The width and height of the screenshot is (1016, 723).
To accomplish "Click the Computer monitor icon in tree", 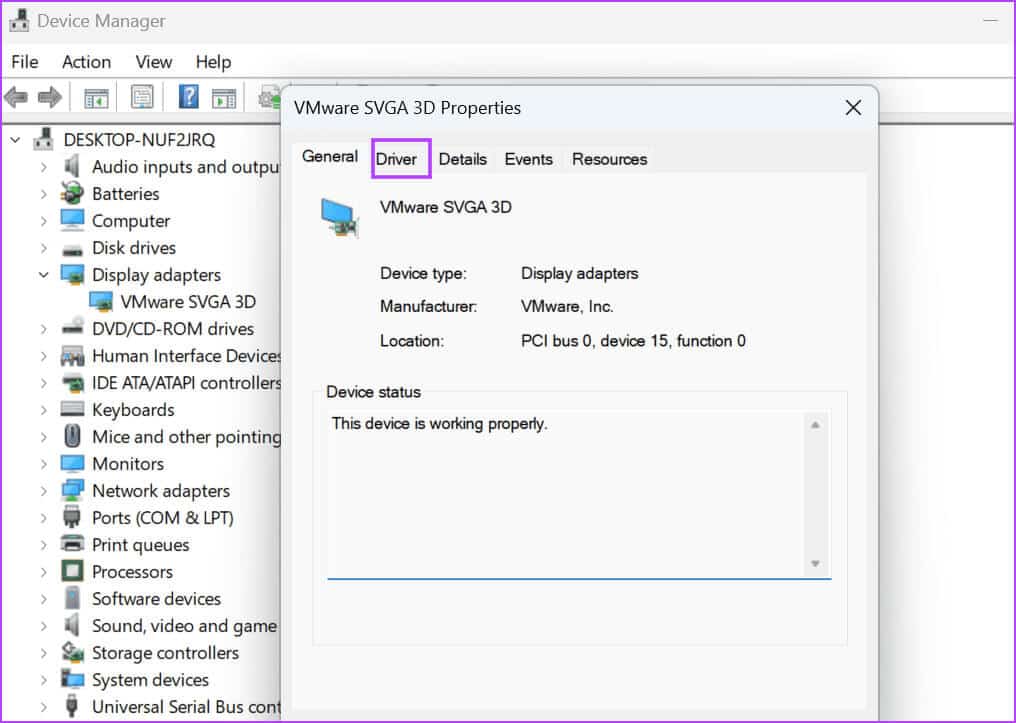I will click(72, 220).
